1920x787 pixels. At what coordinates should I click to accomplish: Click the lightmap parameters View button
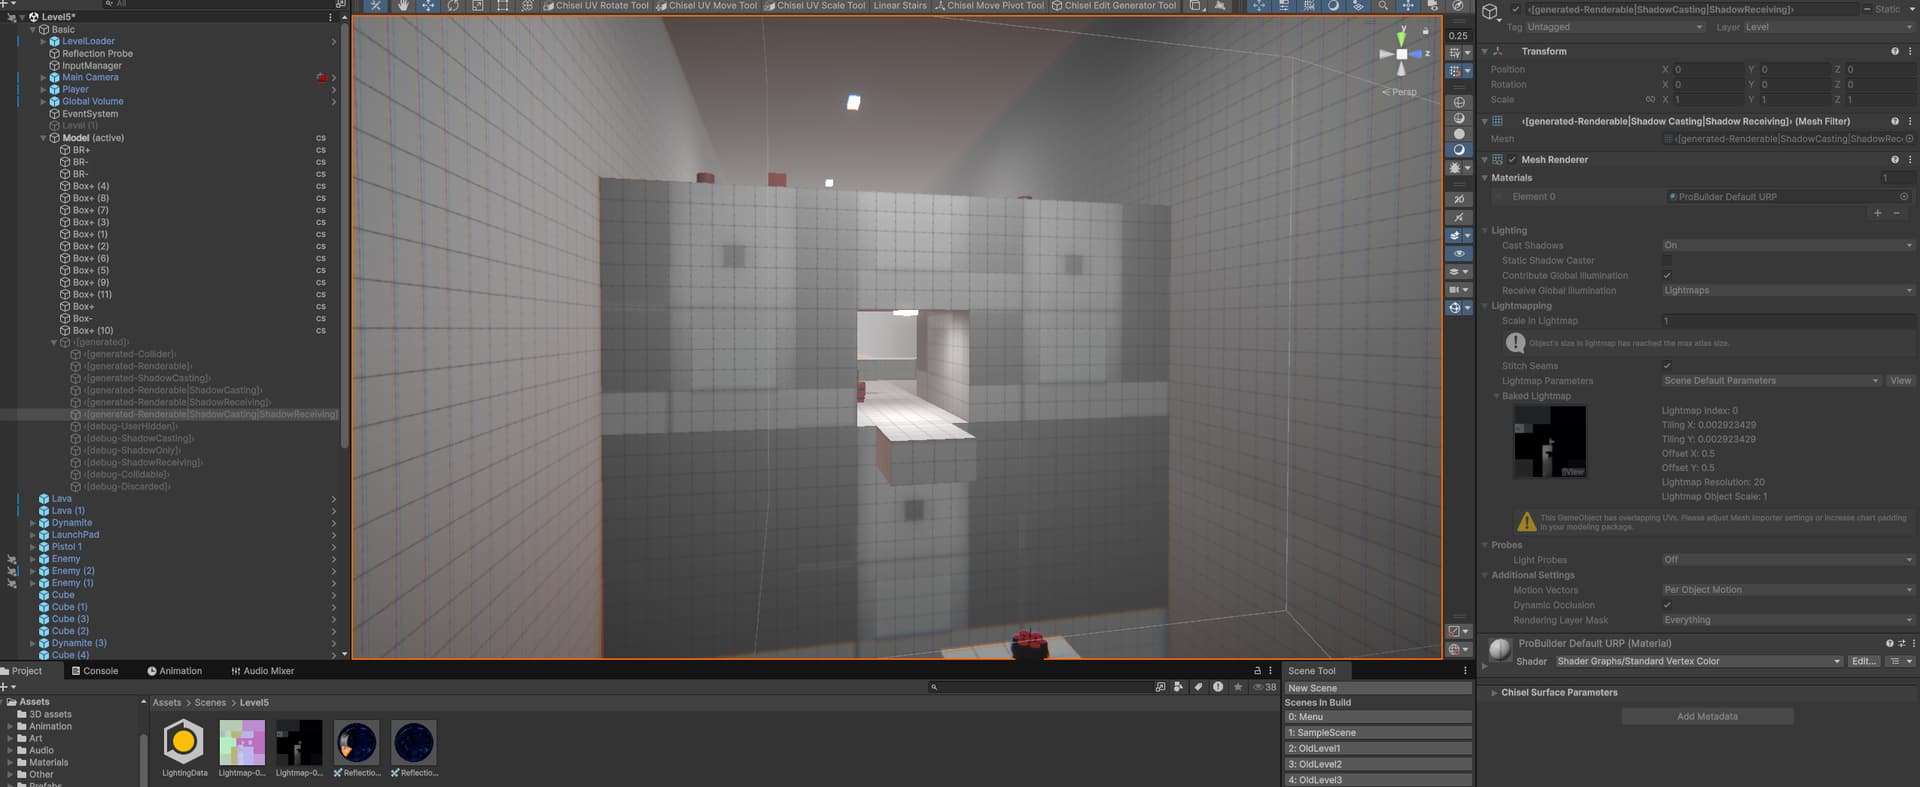1900,381
